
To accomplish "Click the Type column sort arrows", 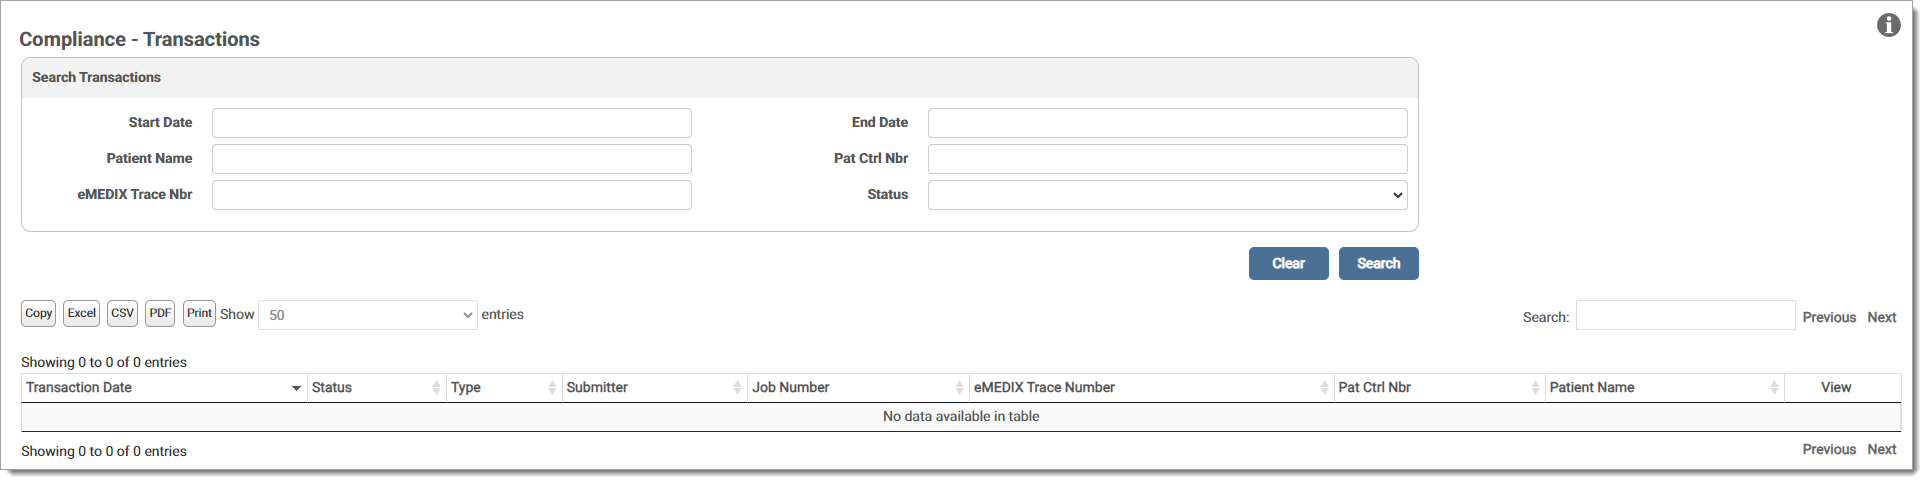I will [552, 388].
